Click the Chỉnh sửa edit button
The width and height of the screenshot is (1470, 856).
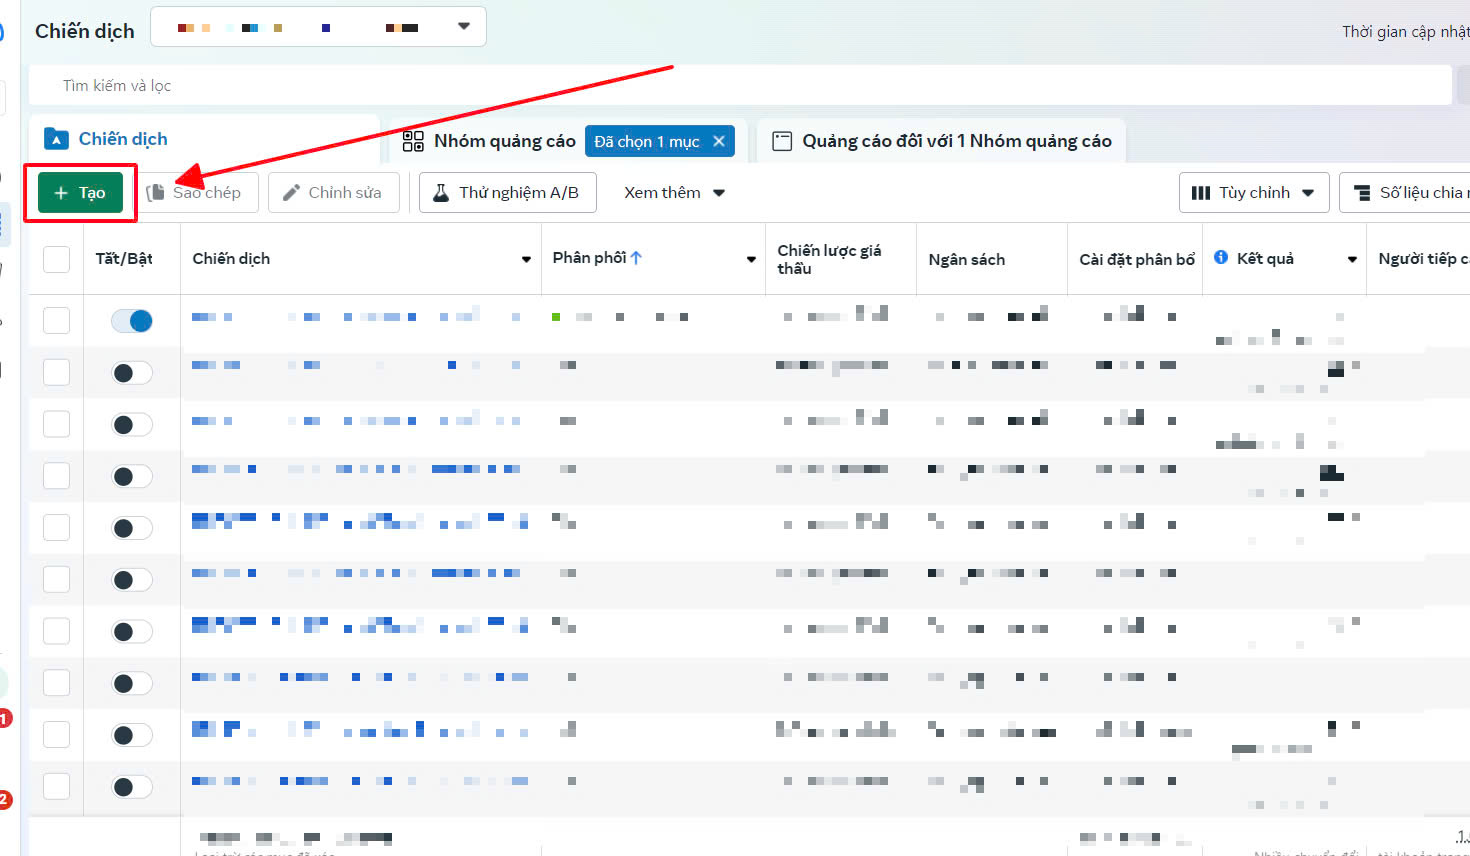334,193
